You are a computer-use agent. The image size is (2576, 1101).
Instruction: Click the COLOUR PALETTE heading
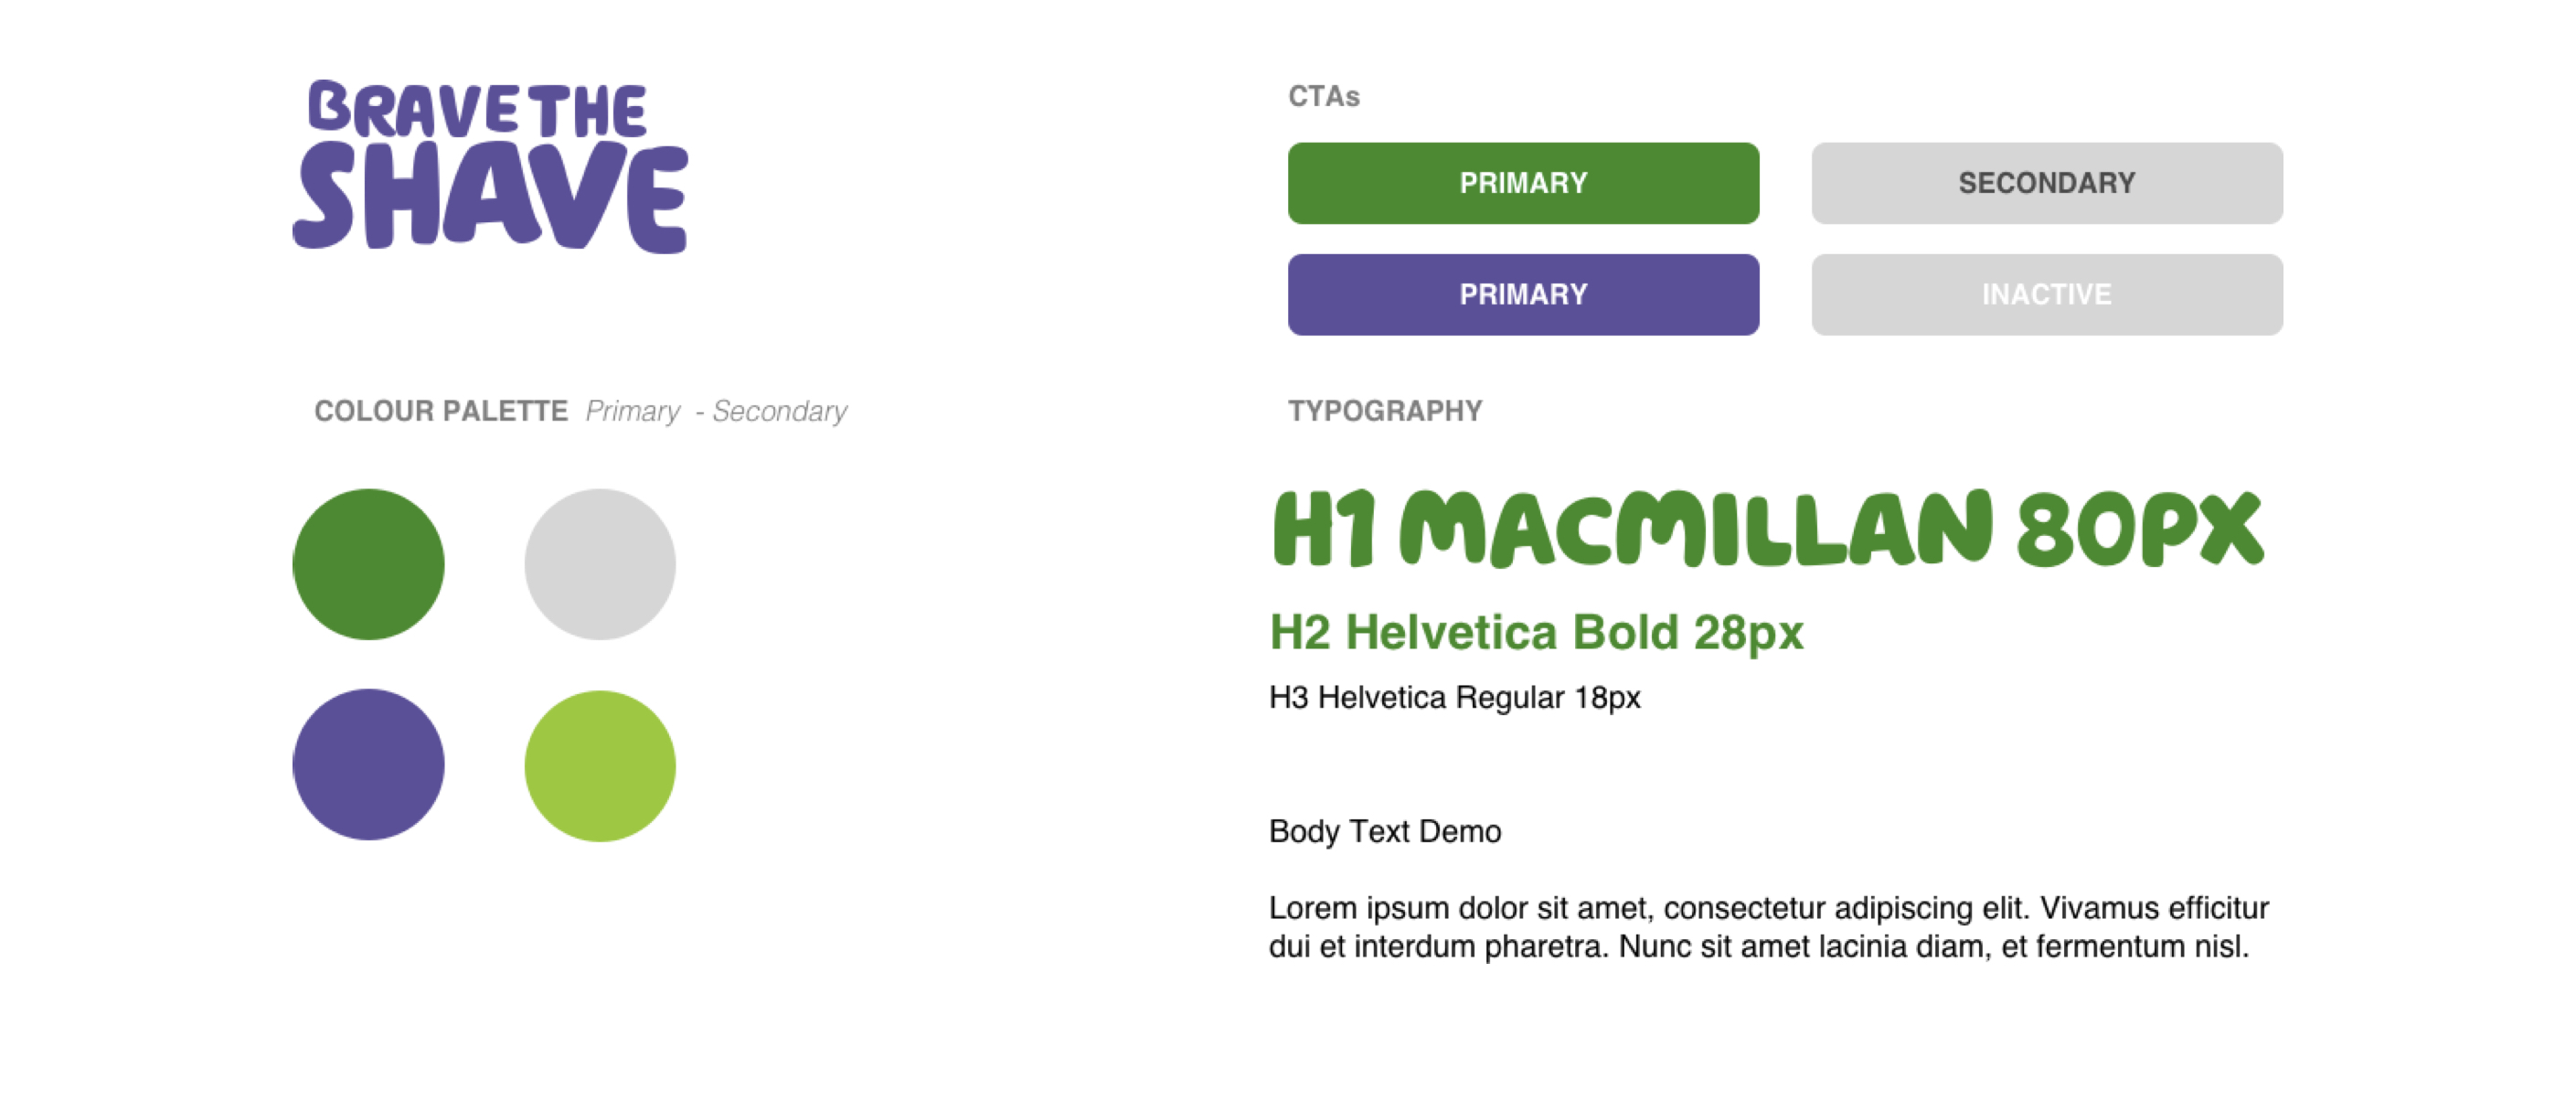coord(441,411)
